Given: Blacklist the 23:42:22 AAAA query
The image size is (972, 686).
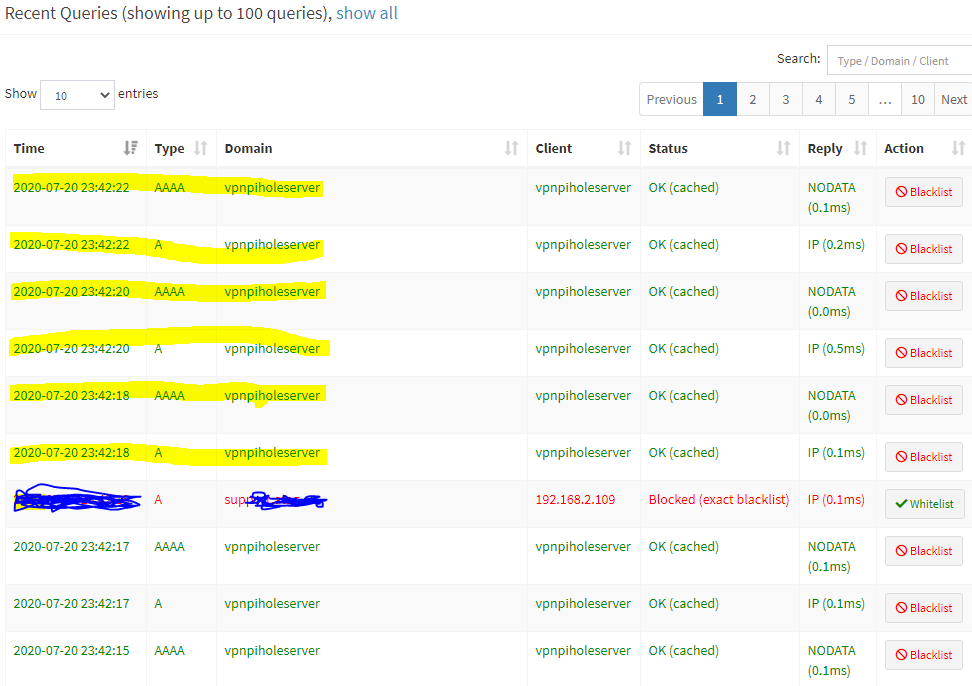Looking at the screenshot, I should point(924,192).
